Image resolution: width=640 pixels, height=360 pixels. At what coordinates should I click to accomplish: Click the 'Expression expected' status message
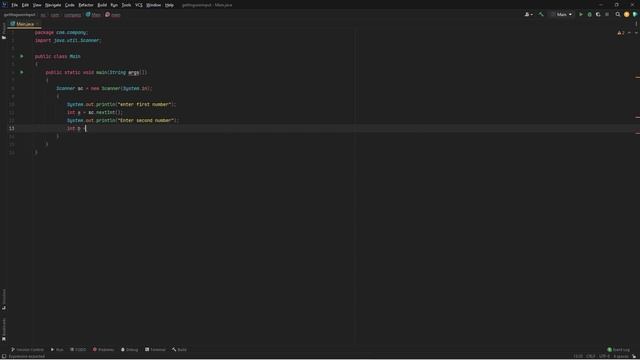click(x=27, y=357)
